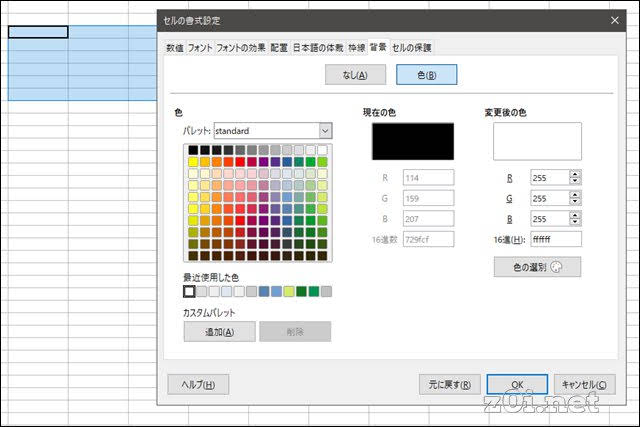Click the active bordered cell in the spreadsheet
This screenshot has height=427, width=640.
click(x=38, y=32)
